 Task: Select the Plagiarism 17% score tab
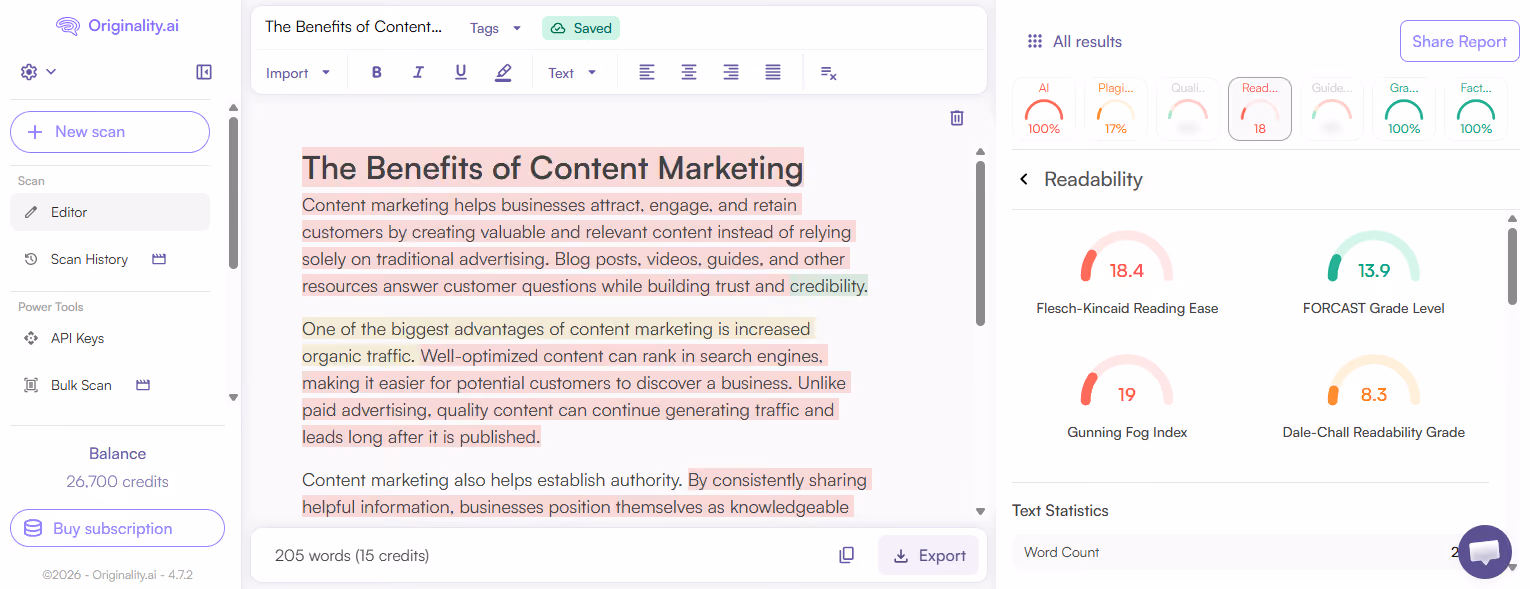(1116, 109)
